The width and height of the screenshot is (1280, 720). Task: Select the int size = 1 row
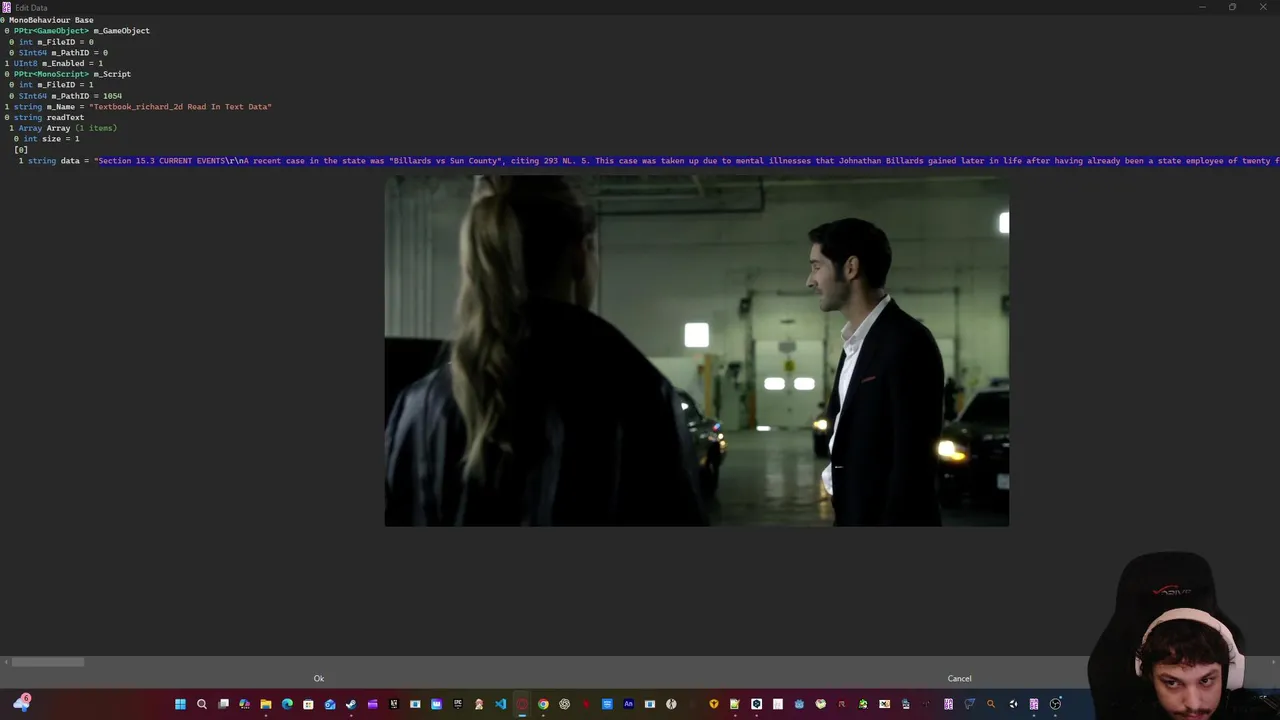[47, 139]
